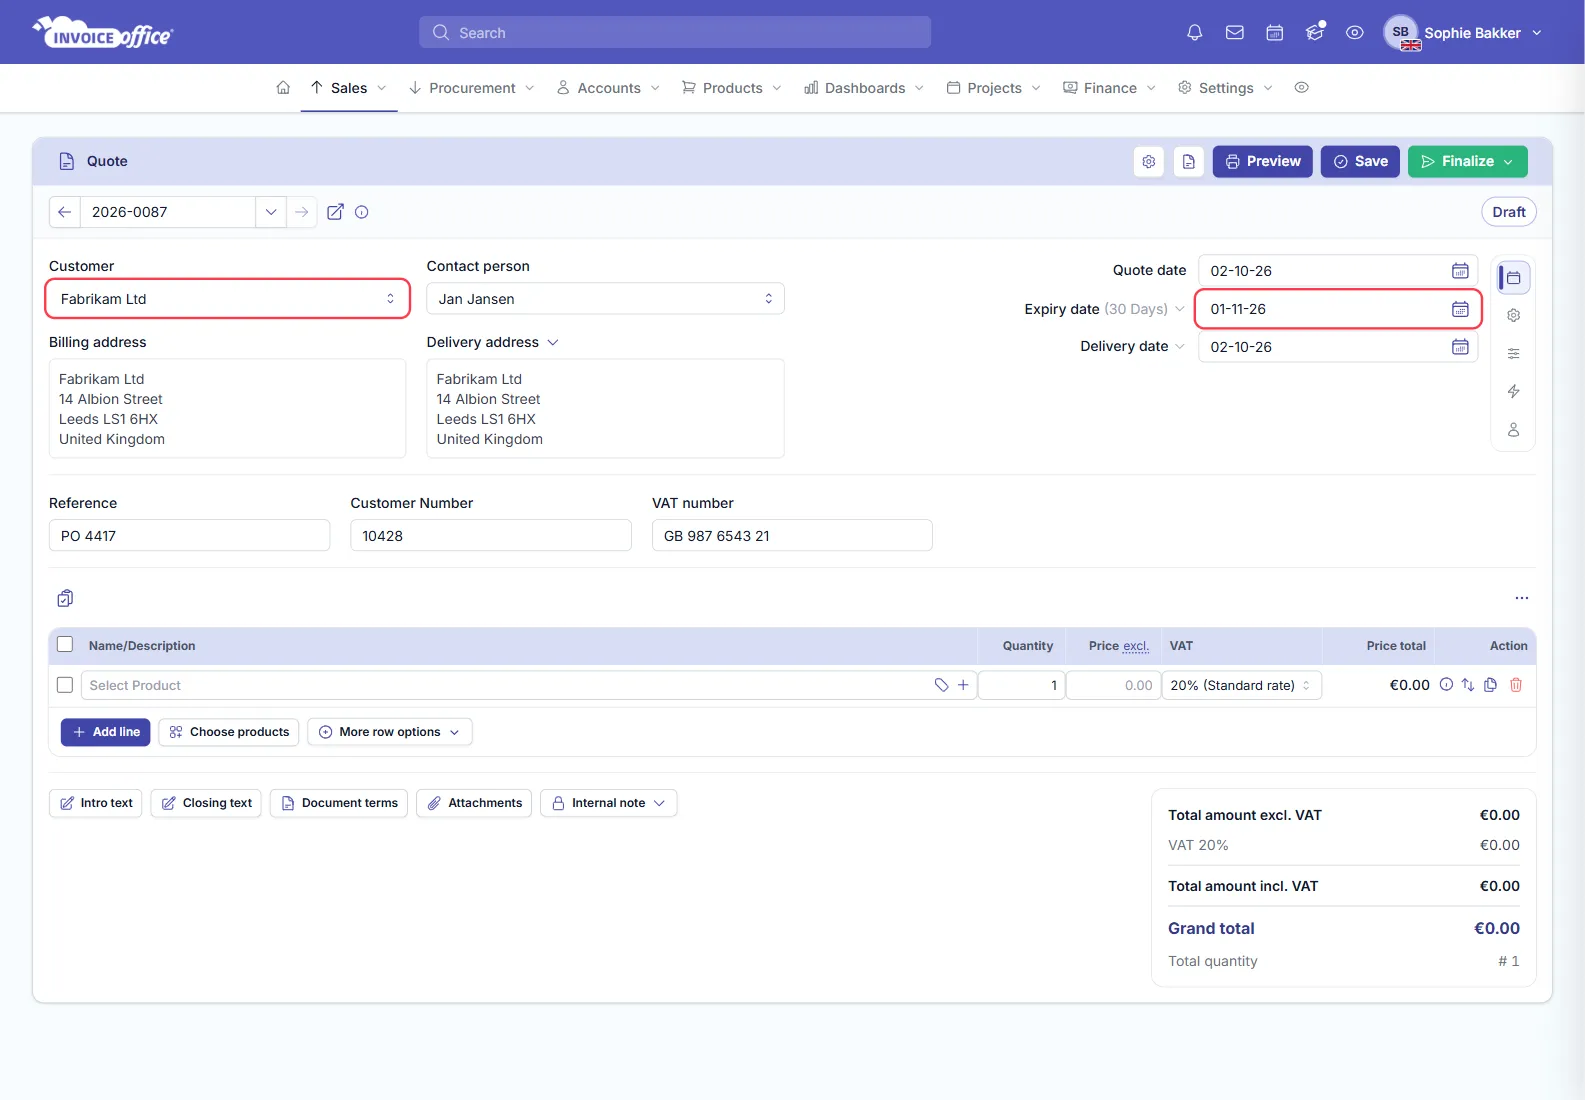Open the Contact person Jan Jansen dropdown
Screen dimensions: 1585x1100
[605, 299]
